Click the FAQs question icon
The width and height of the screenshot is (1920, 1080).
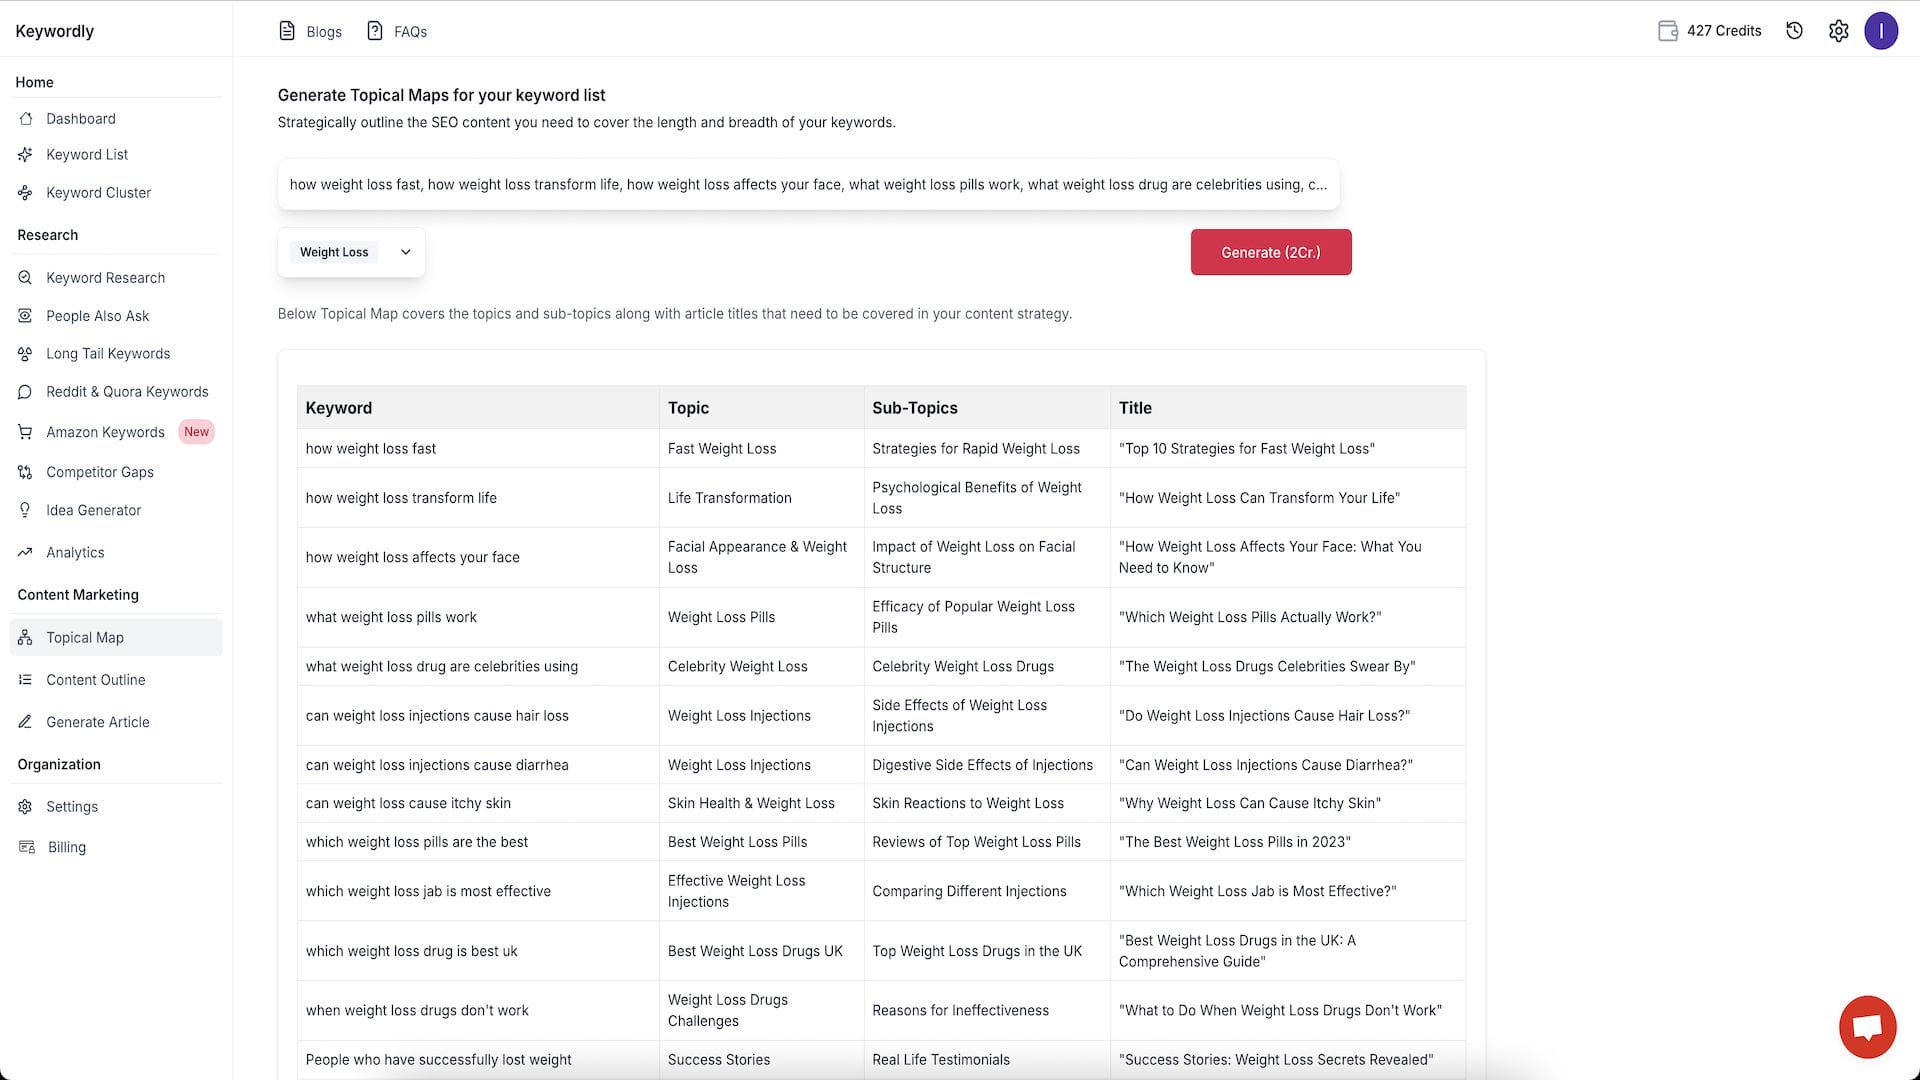coord(375,31)
